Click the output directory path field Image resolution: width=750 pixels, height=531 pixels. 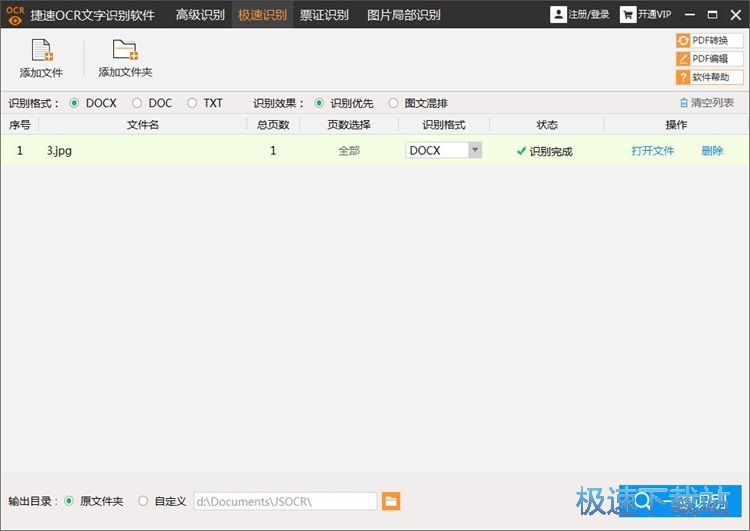pos(284,501)
